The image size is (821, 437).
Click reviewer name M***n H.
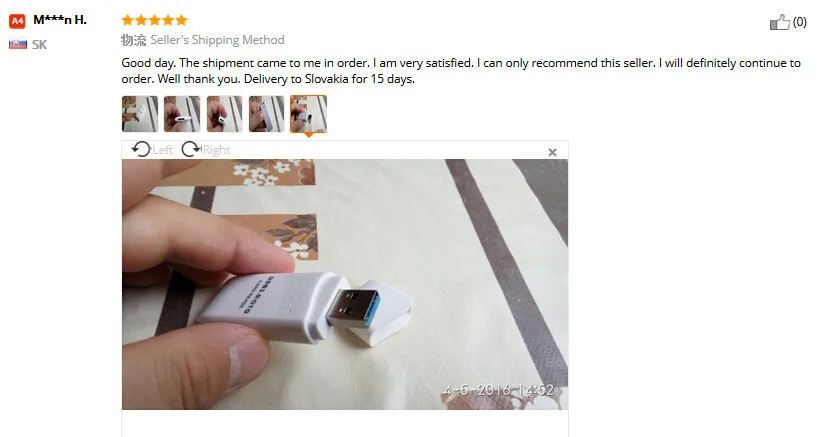[x=60, y=20]
